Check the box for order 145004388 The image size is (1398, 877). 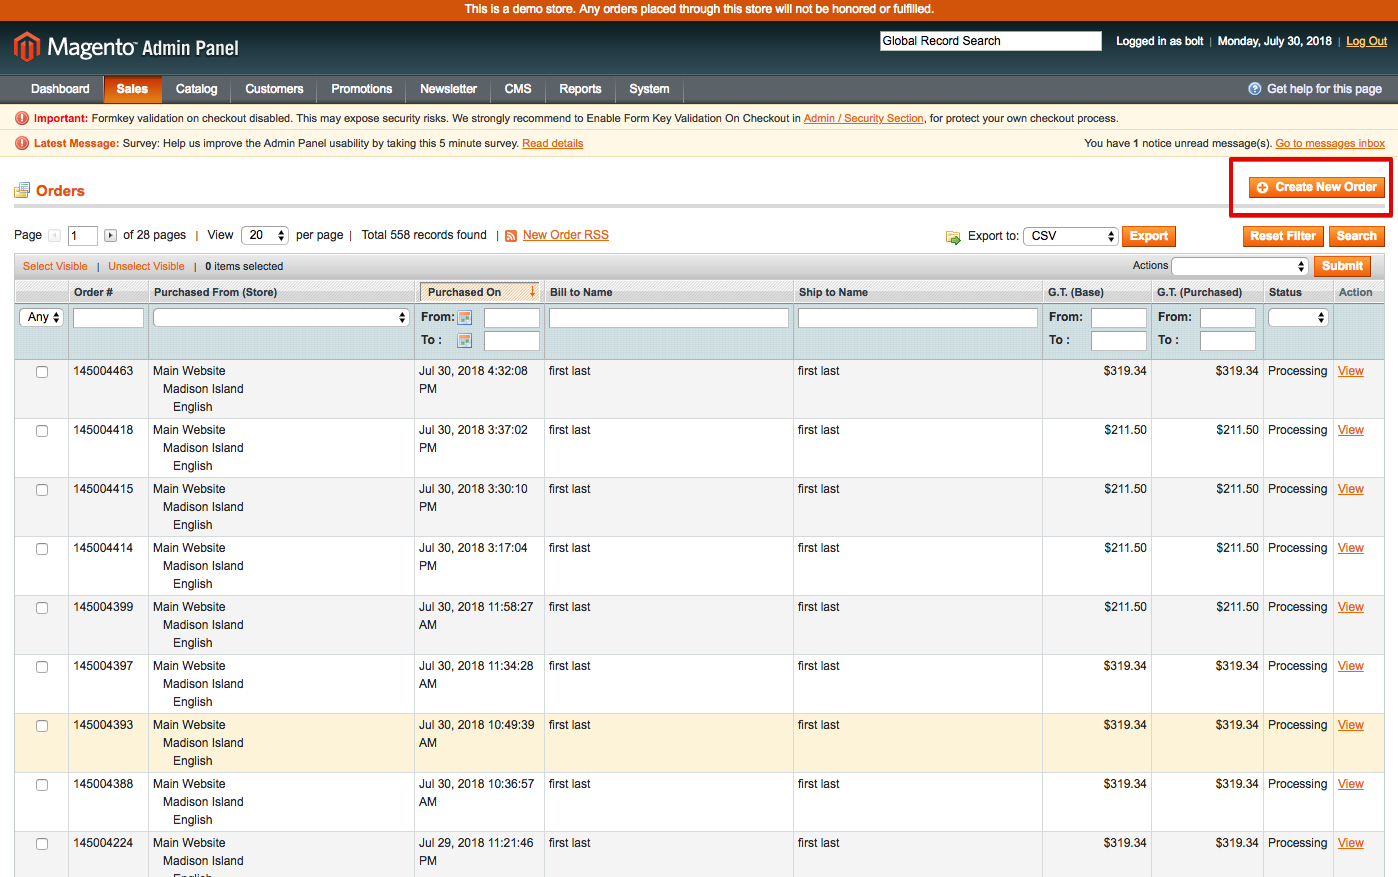click(x=42, y=785)
